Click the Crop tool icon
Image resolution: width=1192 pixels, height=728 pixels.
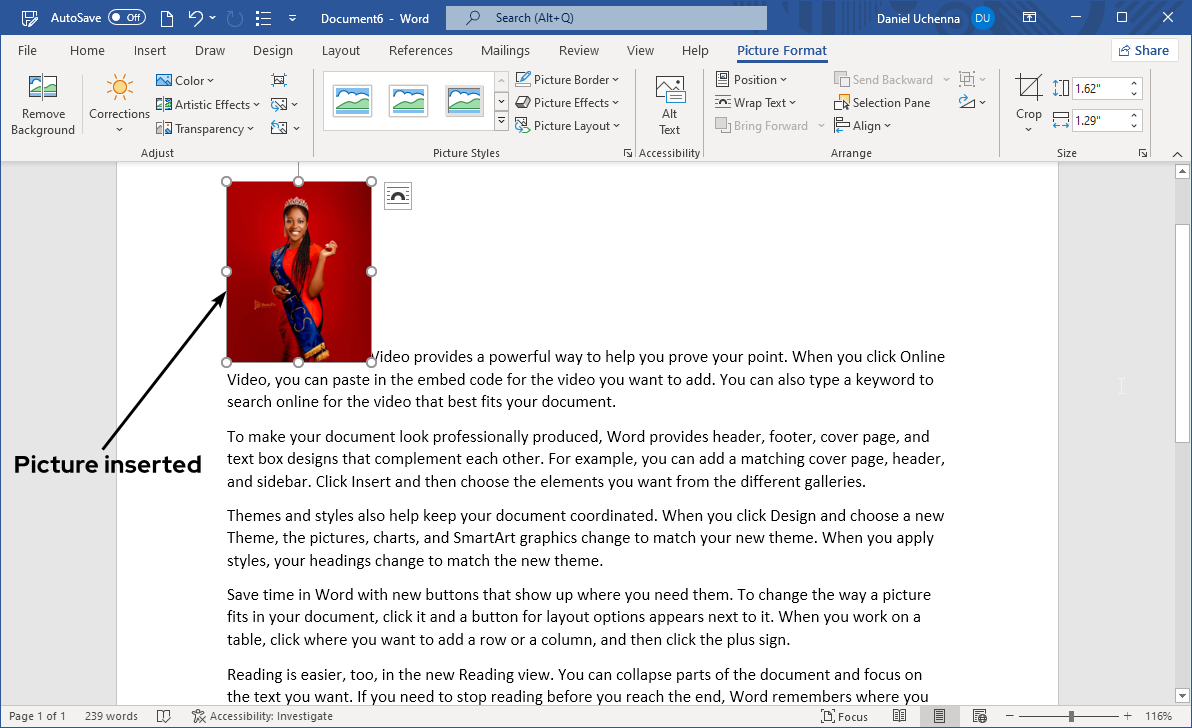[1028, 90]
